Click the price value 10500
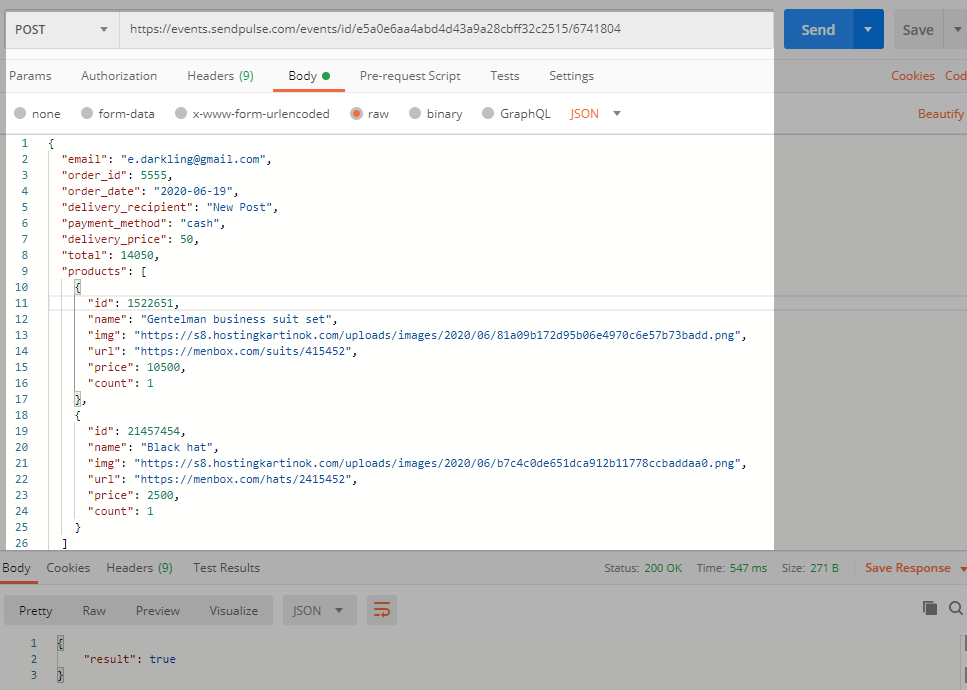Screen dimensions: 967x690 (163, 368)
